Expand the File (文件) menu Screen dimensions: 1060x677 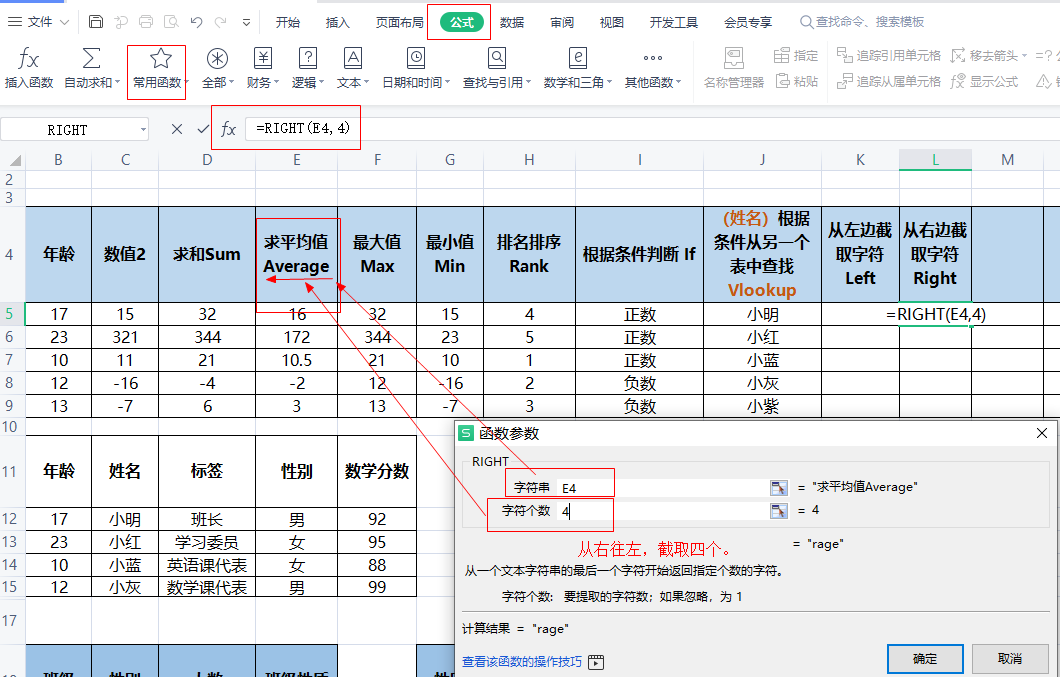pyautogui.click(x=39, y=22)
